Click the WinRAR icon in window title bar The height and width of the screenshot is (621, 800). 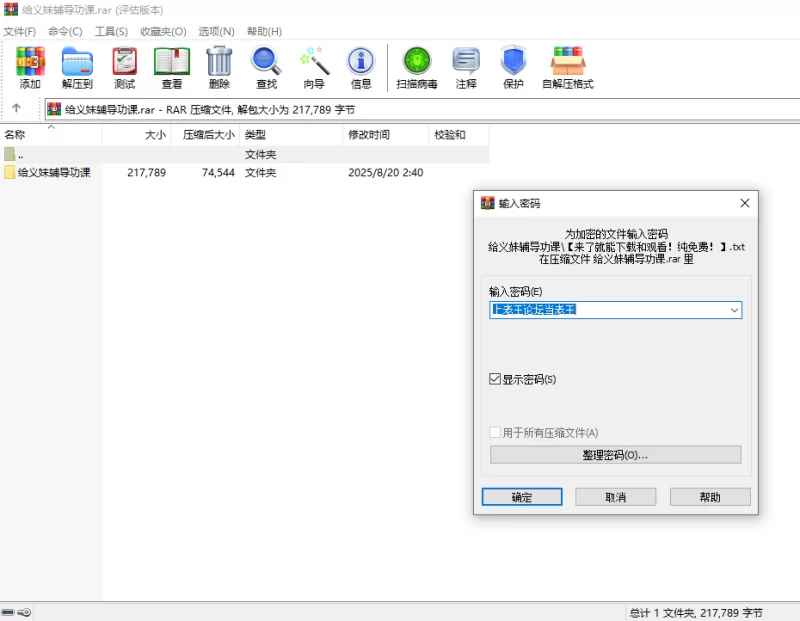[x=11, y=10]
